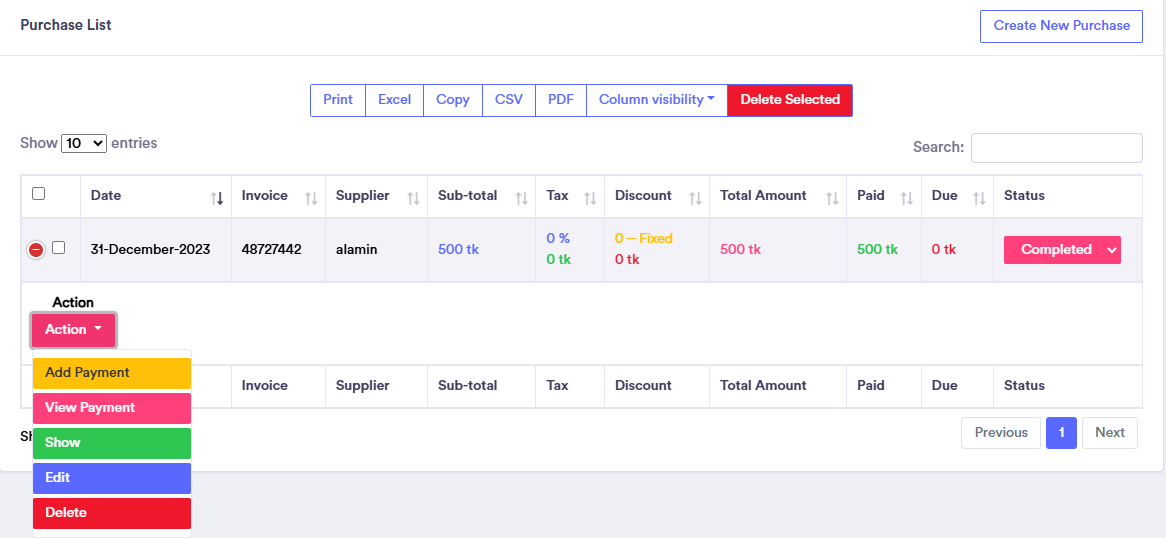Sort by Supplier column arrows
The image size is (1166, 538).
click(411, 198)
